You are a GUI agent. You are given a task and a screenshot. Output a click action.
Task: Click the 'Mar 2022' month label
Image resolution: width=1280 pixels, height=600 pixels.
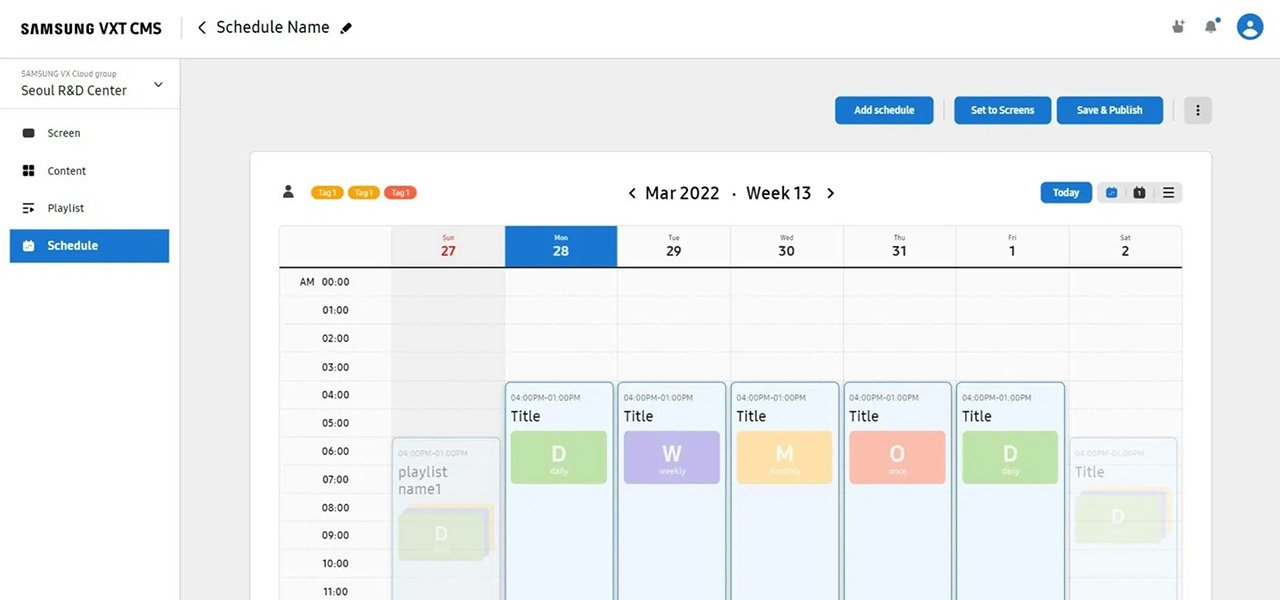point(682,193)
